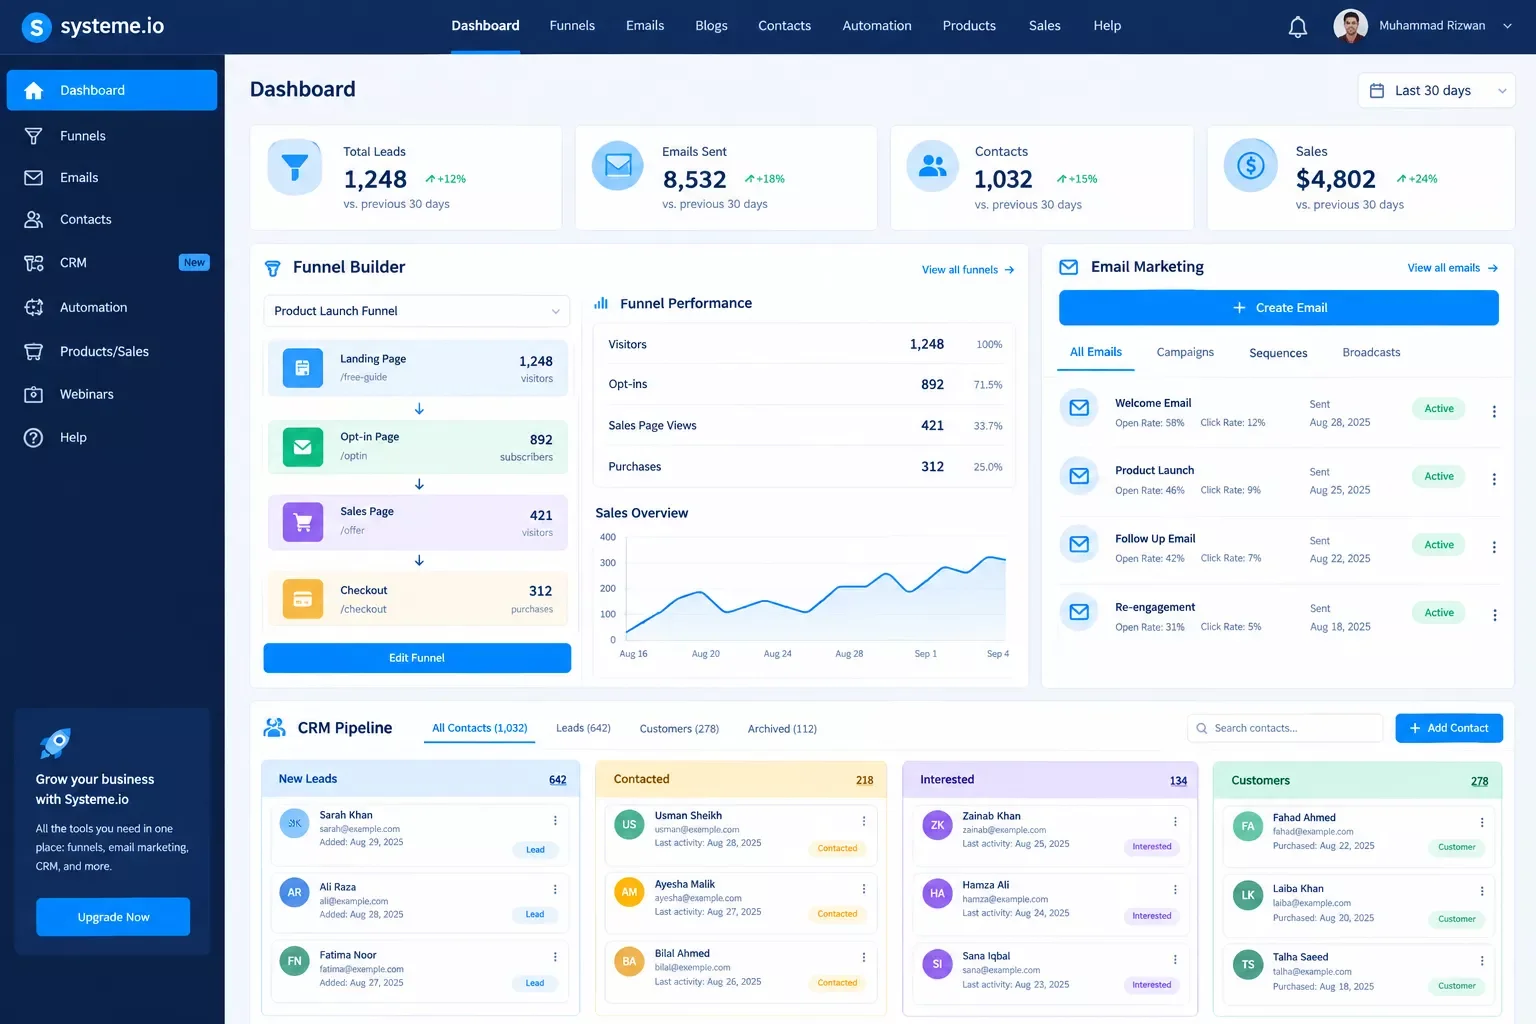This screenshot has width=1536, height=1024.
Task: Select the Customers (278) pipeline tab
Action: (x=679, y=729)
